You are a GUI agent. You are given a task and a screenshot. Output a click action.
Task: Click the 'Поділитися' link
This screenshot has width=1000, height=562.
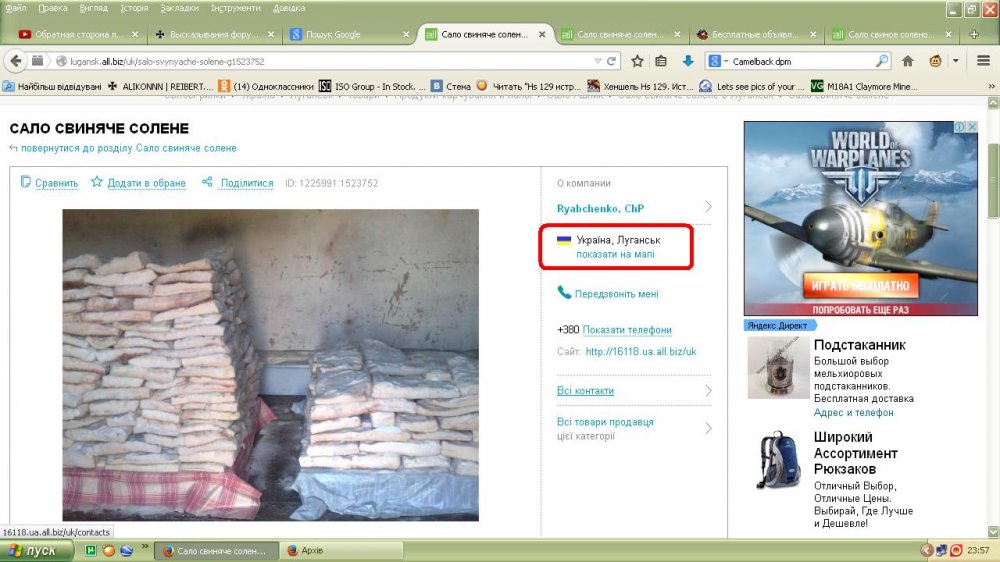click(x=247, y=183)
